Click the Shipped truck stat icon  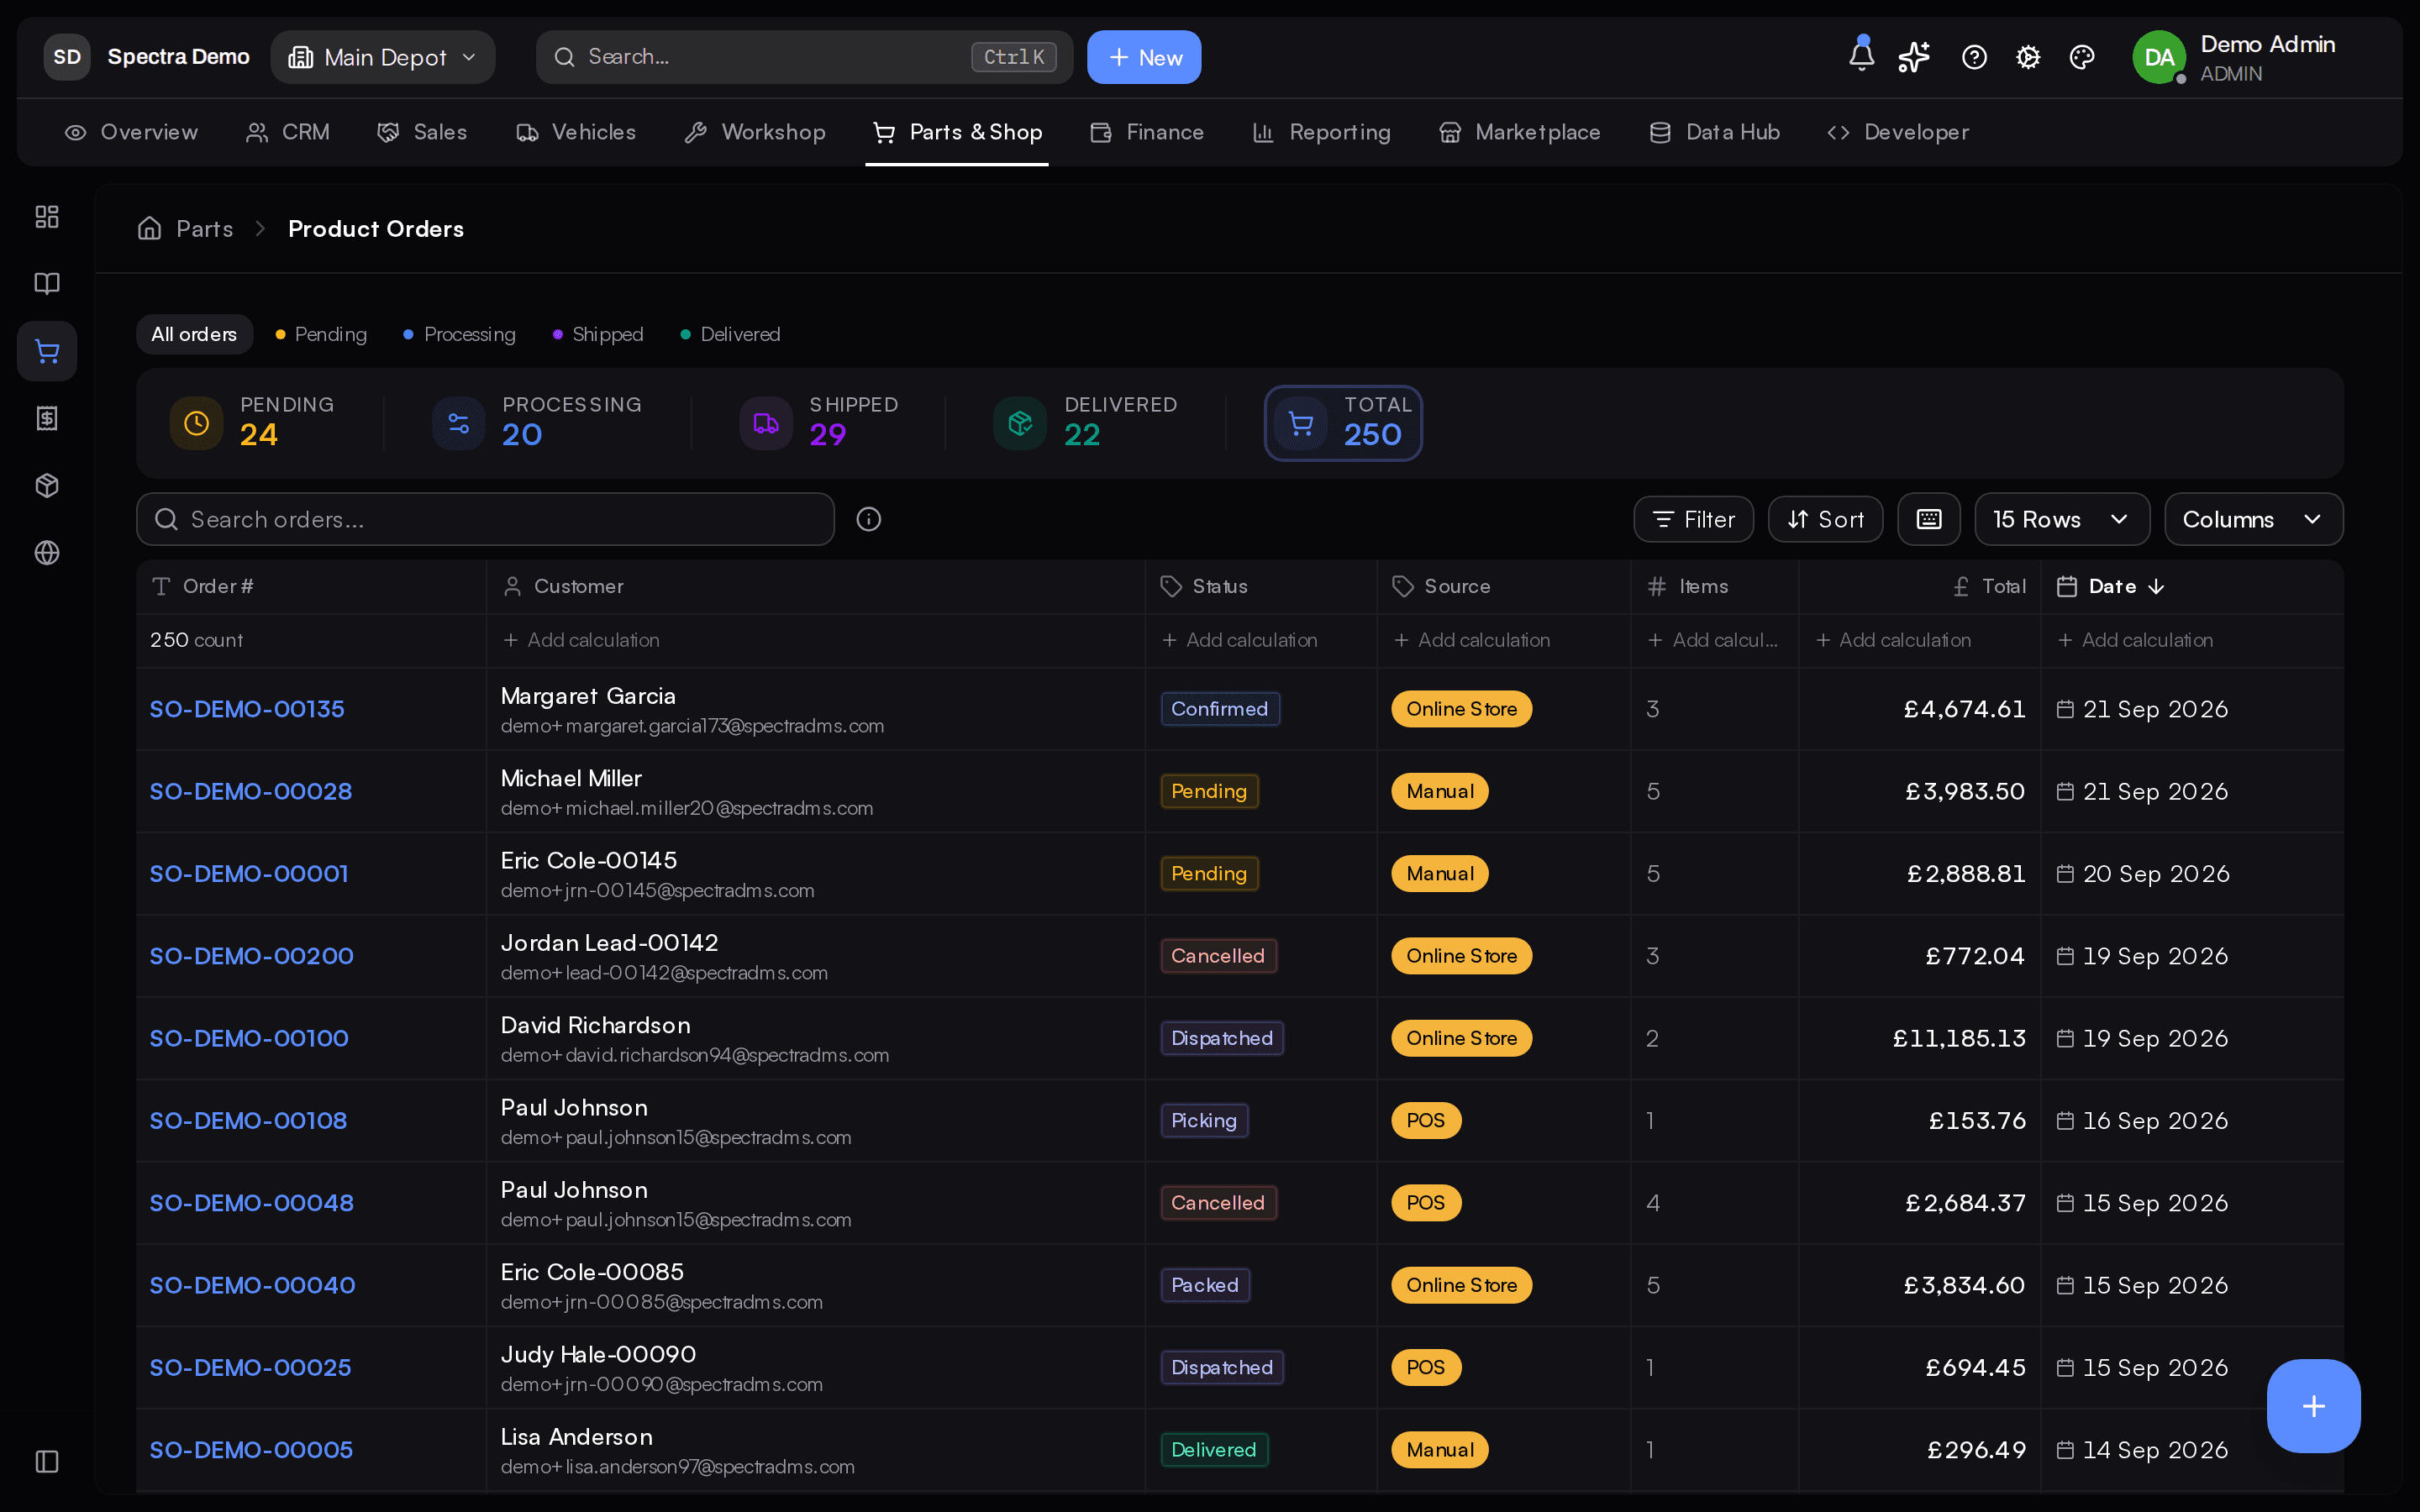(766, 423)
